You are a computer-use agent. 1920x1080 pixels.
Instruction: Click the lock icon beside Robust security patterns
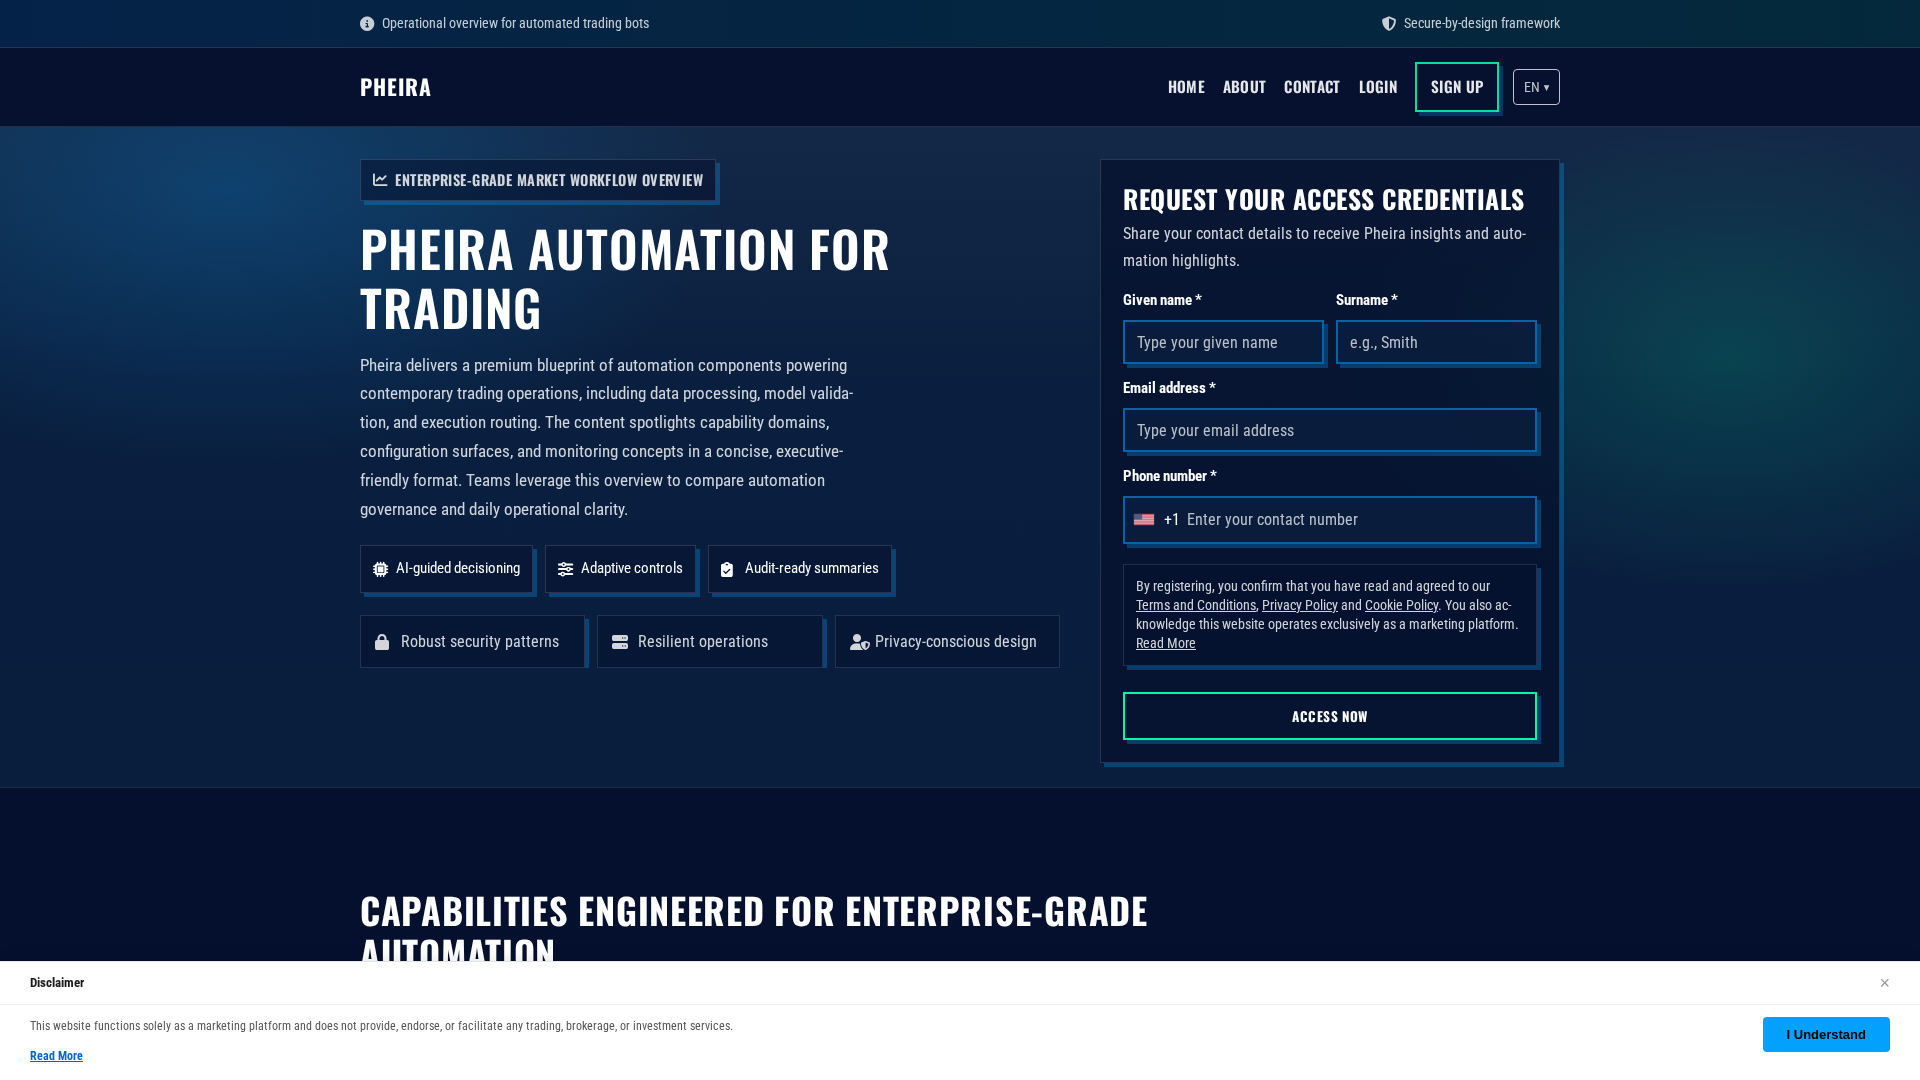(x=382, y=642)
